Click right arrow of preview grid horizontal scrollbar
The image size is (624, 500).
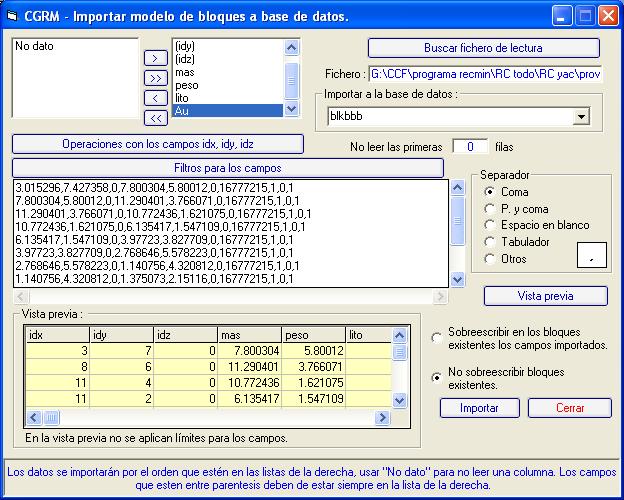point(382,418)
